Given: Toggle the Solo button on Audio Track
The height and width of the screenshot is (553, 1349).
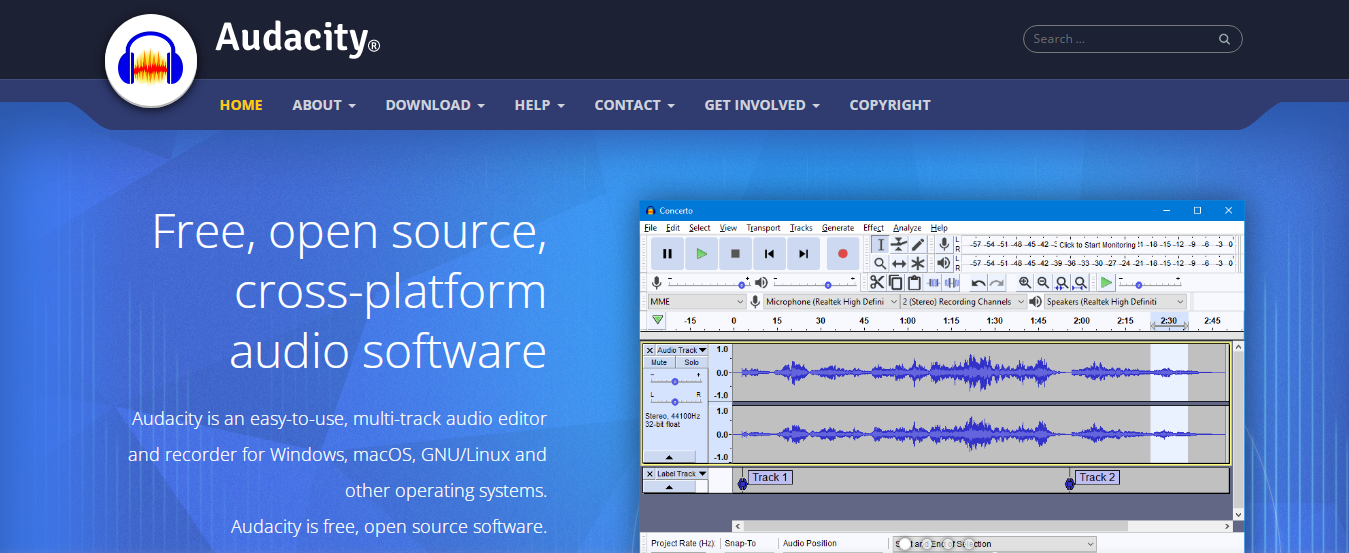Looking at the screenshot, I should [x=691, y=362].
